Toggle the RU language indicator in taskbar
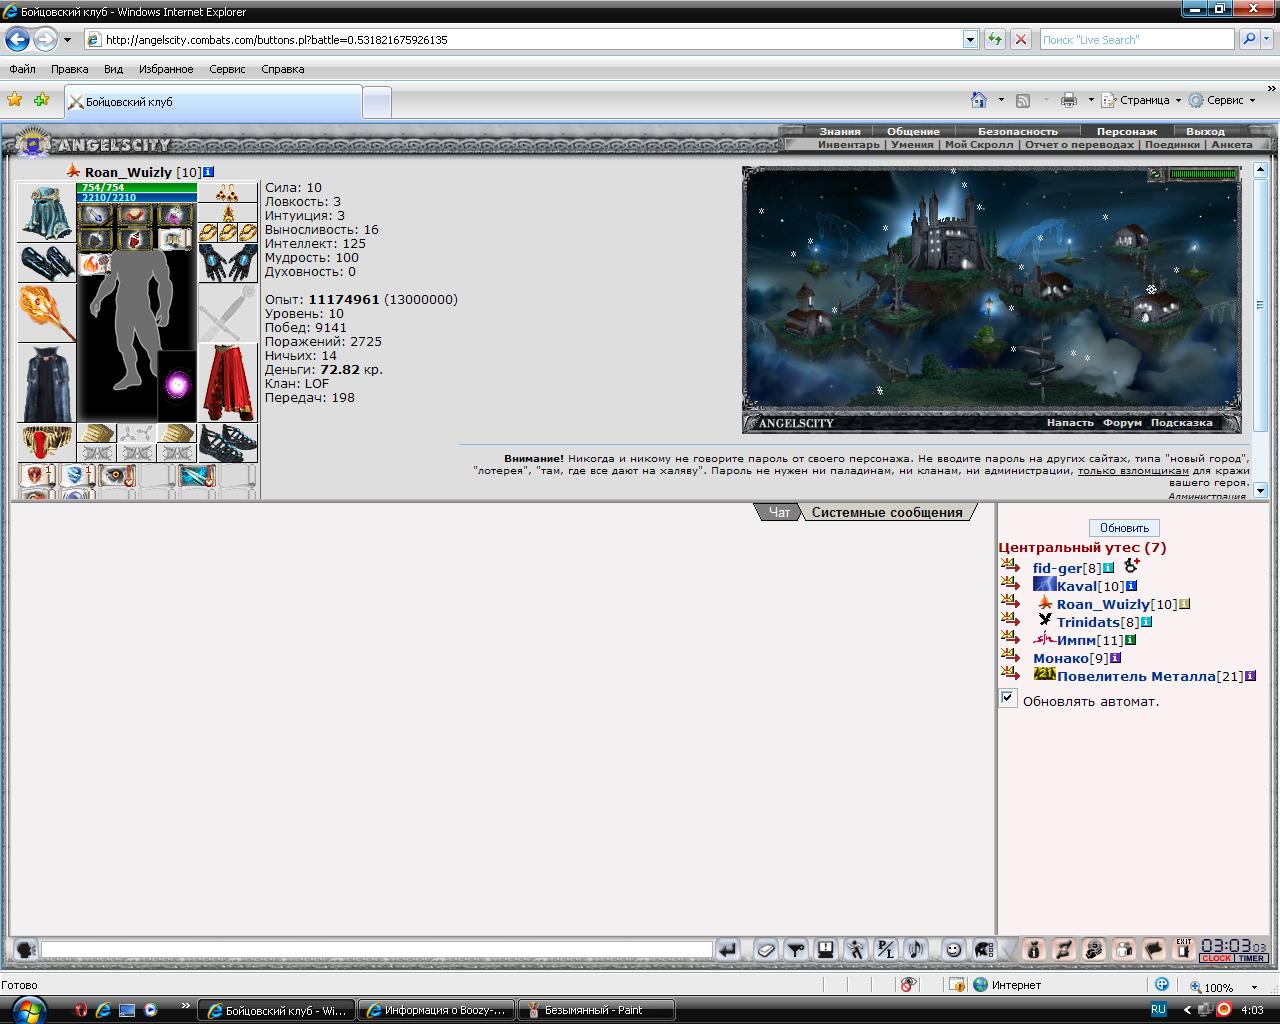Image resolution: width=1280 pixels, height=1024 pixels. [x=1158, y=1010]
